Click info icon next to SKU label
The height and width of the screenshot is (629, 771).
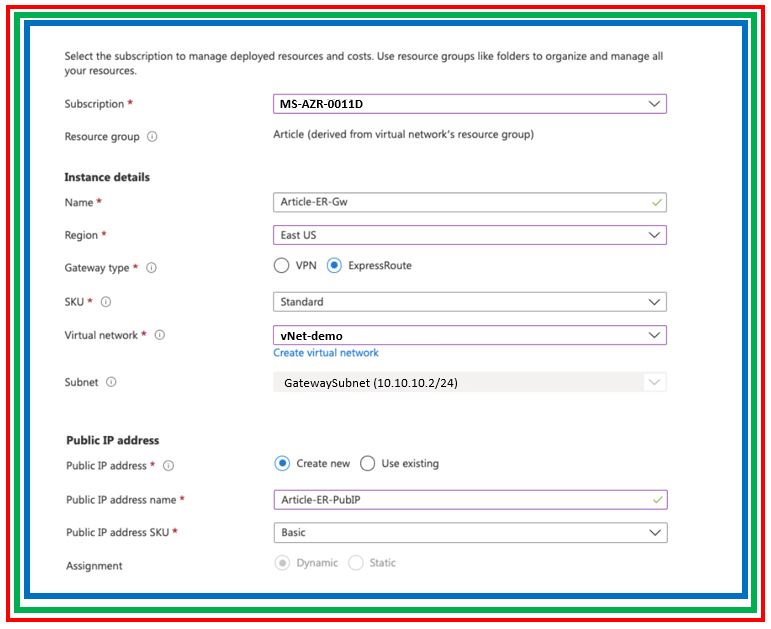[106, 302]
